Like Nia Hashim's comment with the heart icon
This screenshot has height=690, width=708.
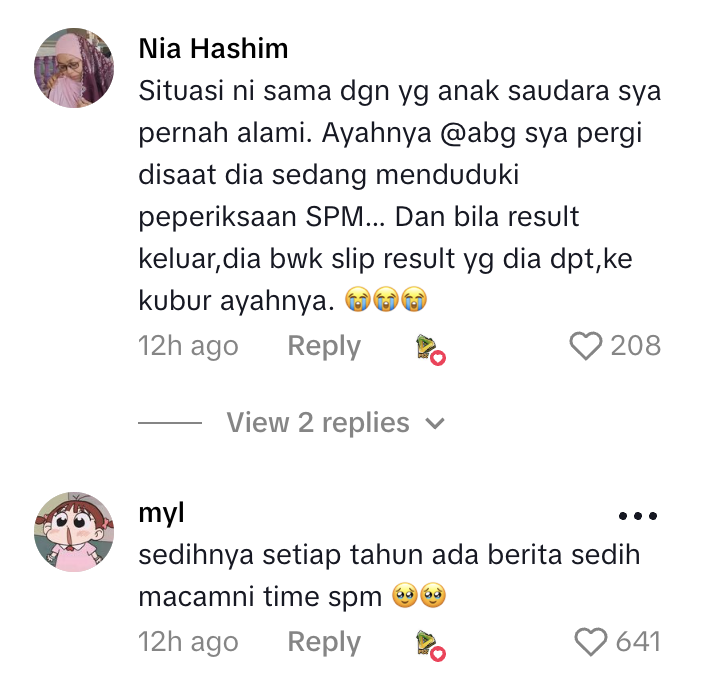[x=586, y=346]
